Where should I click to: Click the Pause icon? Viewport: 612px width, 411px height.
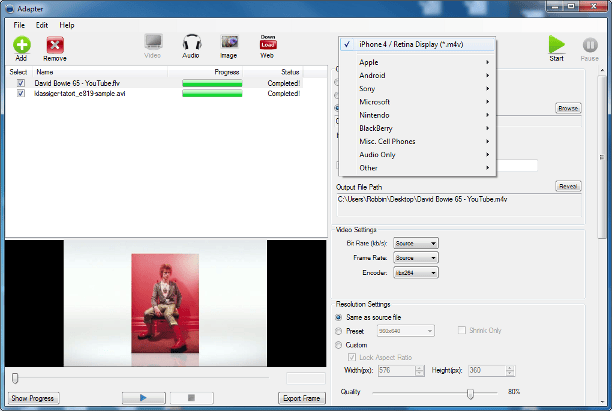click(590, 45)
